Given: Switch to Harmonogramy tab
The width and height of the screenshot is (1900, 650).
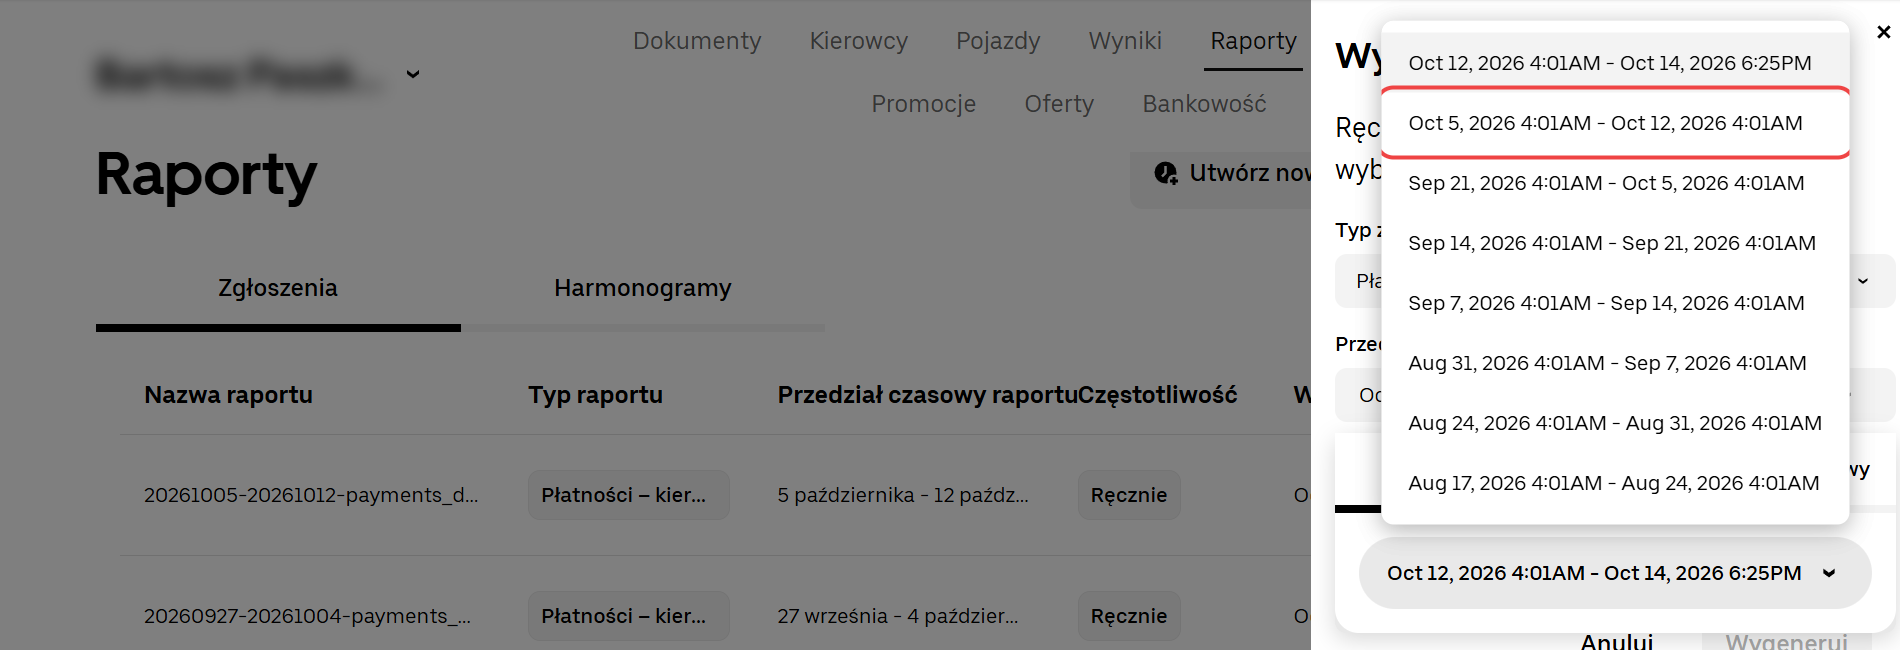Looking at the screenshot, I should click(x=643, y=289).
